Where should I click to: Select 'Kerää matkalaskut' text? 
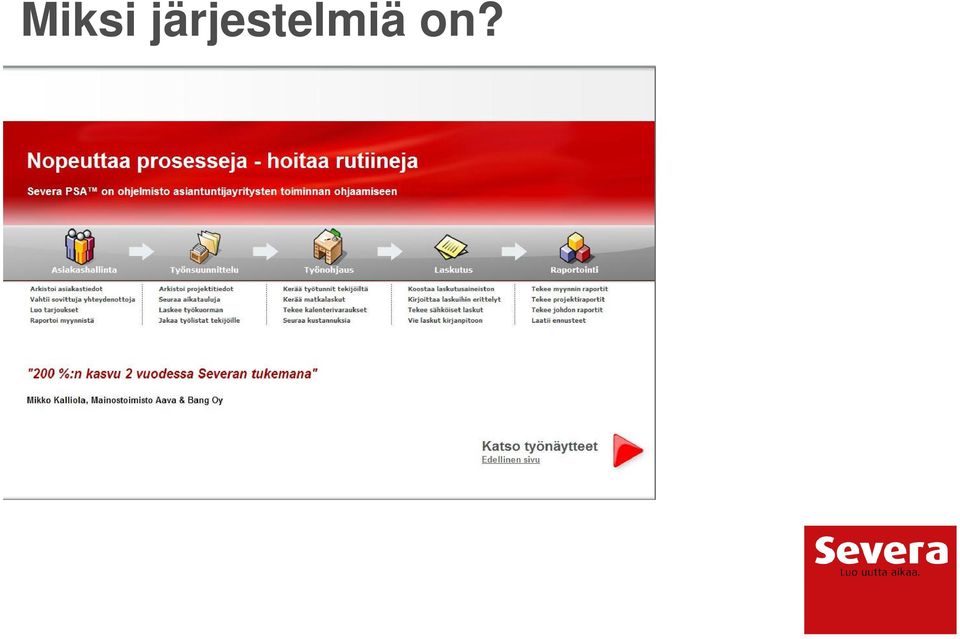(x=313, y=299)
